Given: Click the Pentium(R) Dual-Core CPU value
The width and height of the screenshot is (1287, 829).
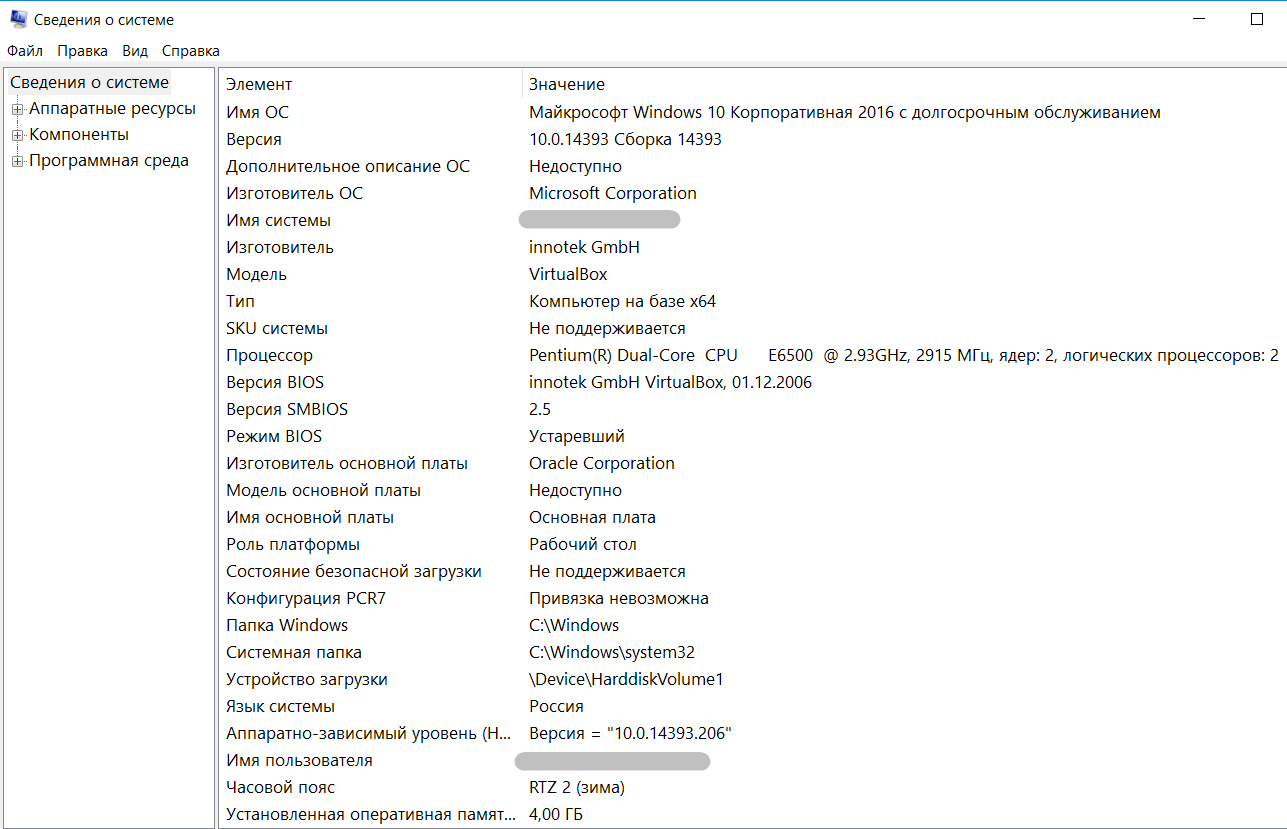Looking at the screenshot, I should (x=904, y=355).
